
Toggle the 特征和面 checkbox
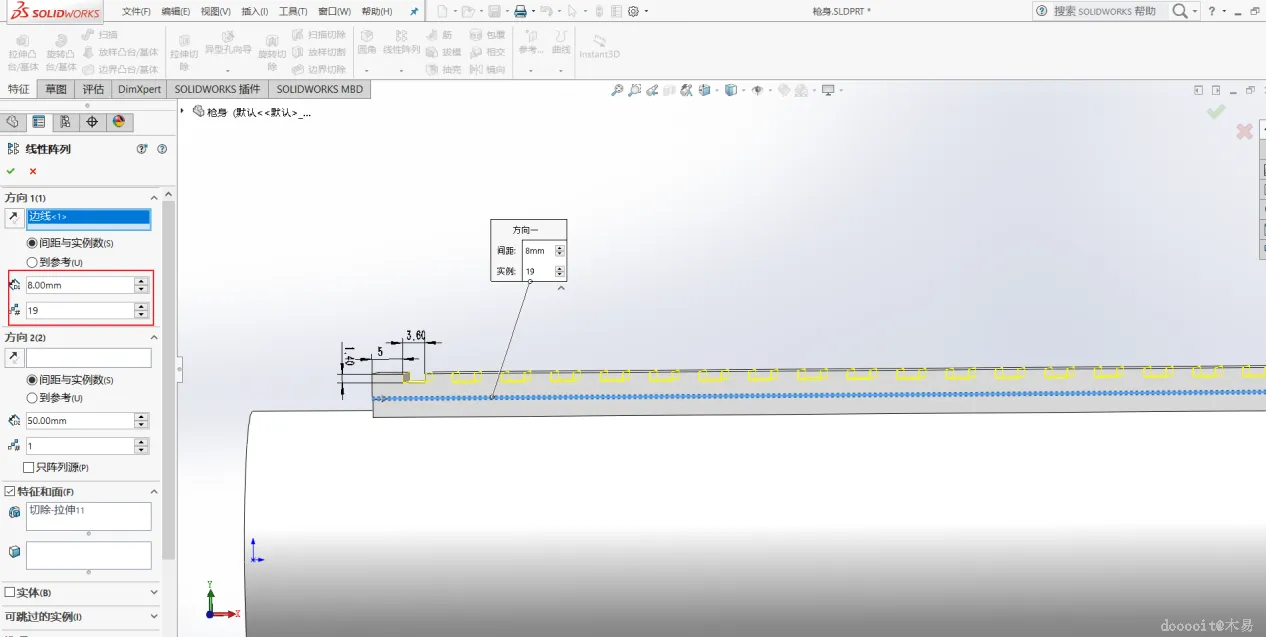(x=10, y=491)
